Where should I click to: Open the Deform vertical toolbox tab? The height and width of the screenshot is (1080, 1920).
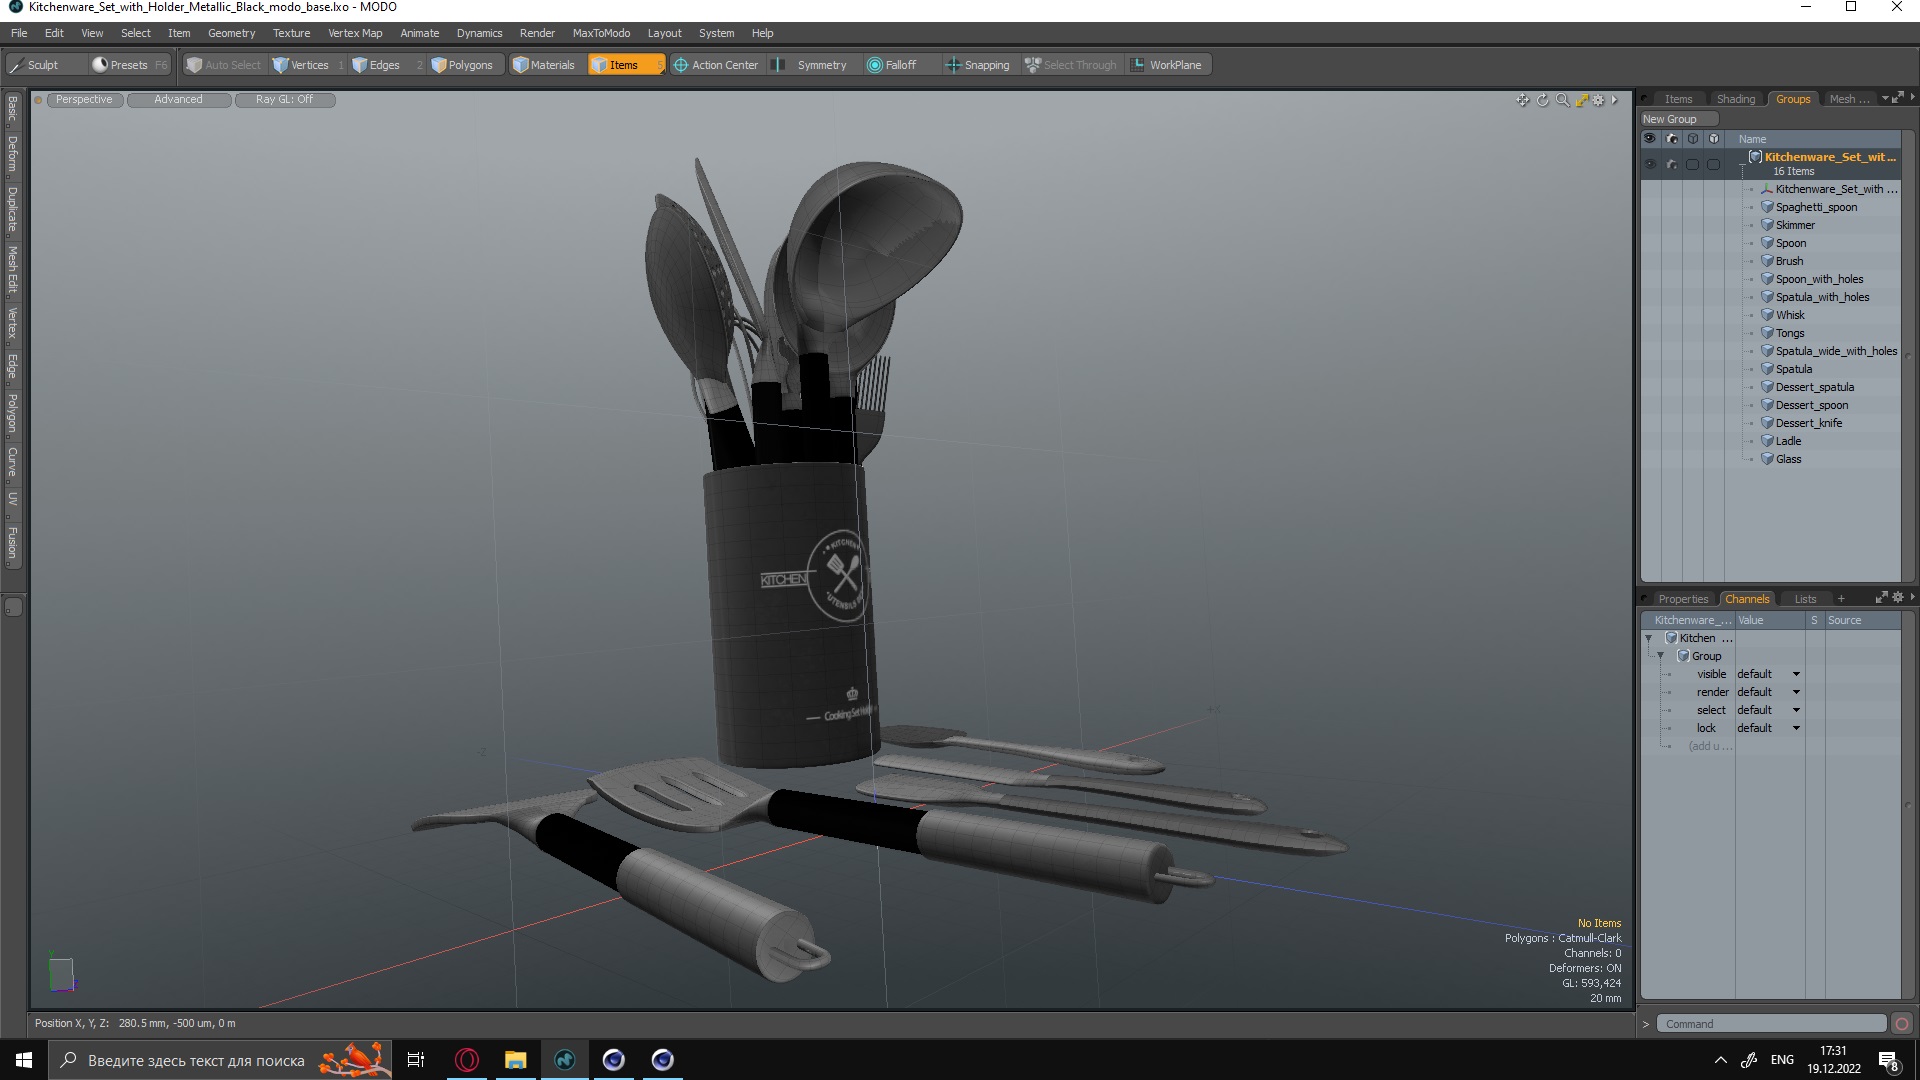[x=12, y=154]
